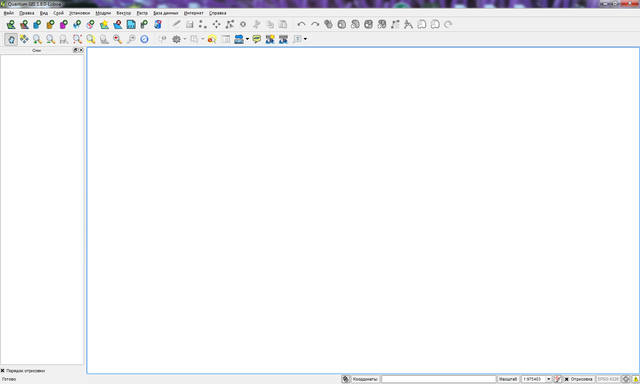The width and height of the screenshot is (640, 384).
Task: Select the Delete Ring tool
Action: click(x=369, y=24)
